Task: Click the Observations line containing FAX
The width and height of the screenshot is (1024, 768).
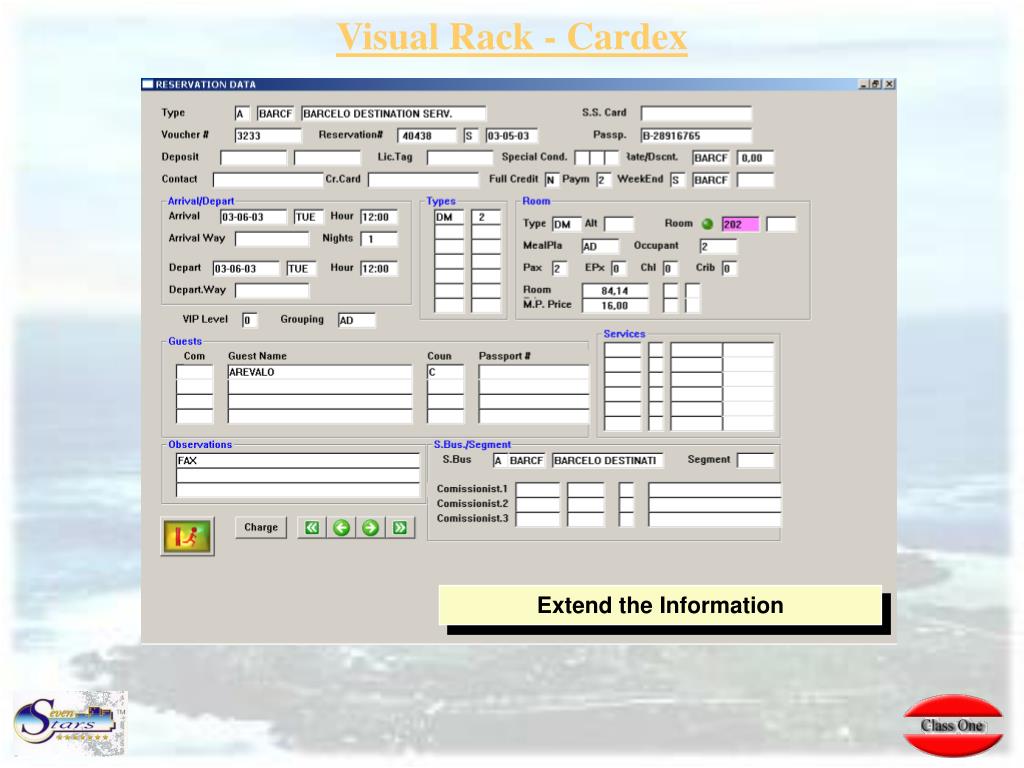Action: [x=298, y=460]
